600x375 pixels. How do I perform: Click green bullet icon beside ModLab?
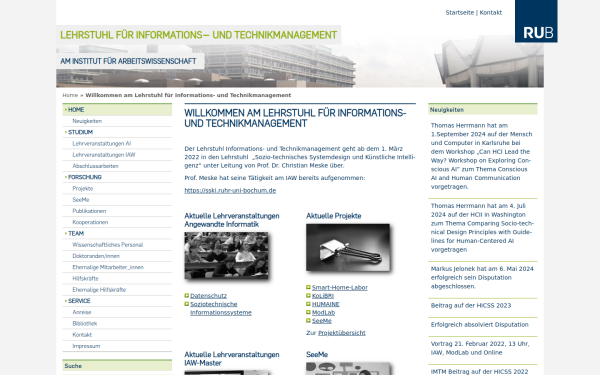(308, 312)
